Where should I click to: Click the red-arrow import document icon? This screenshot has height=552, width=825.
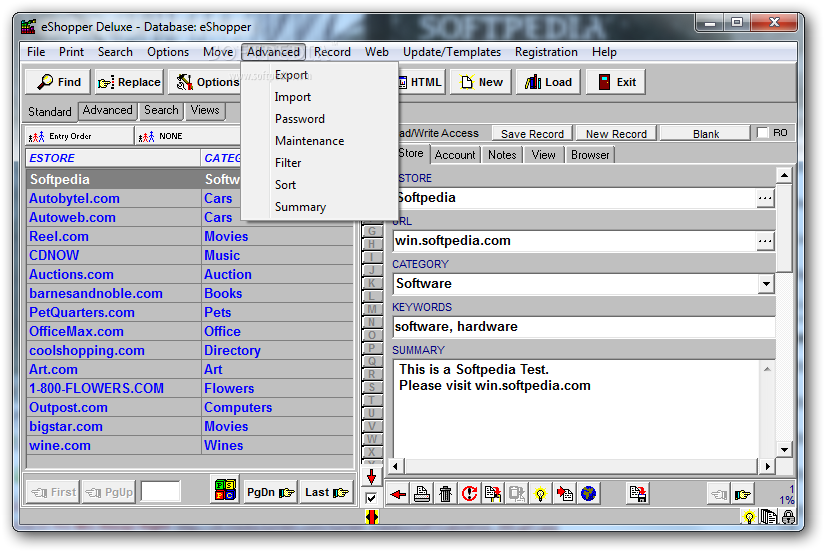565,494
